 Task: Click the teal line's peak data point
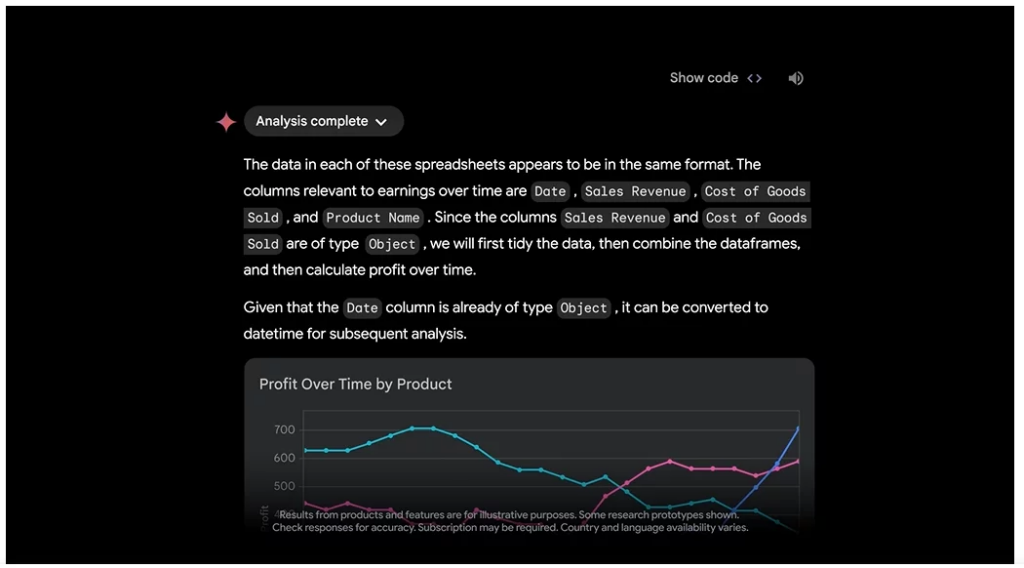(x=412, y=428)
